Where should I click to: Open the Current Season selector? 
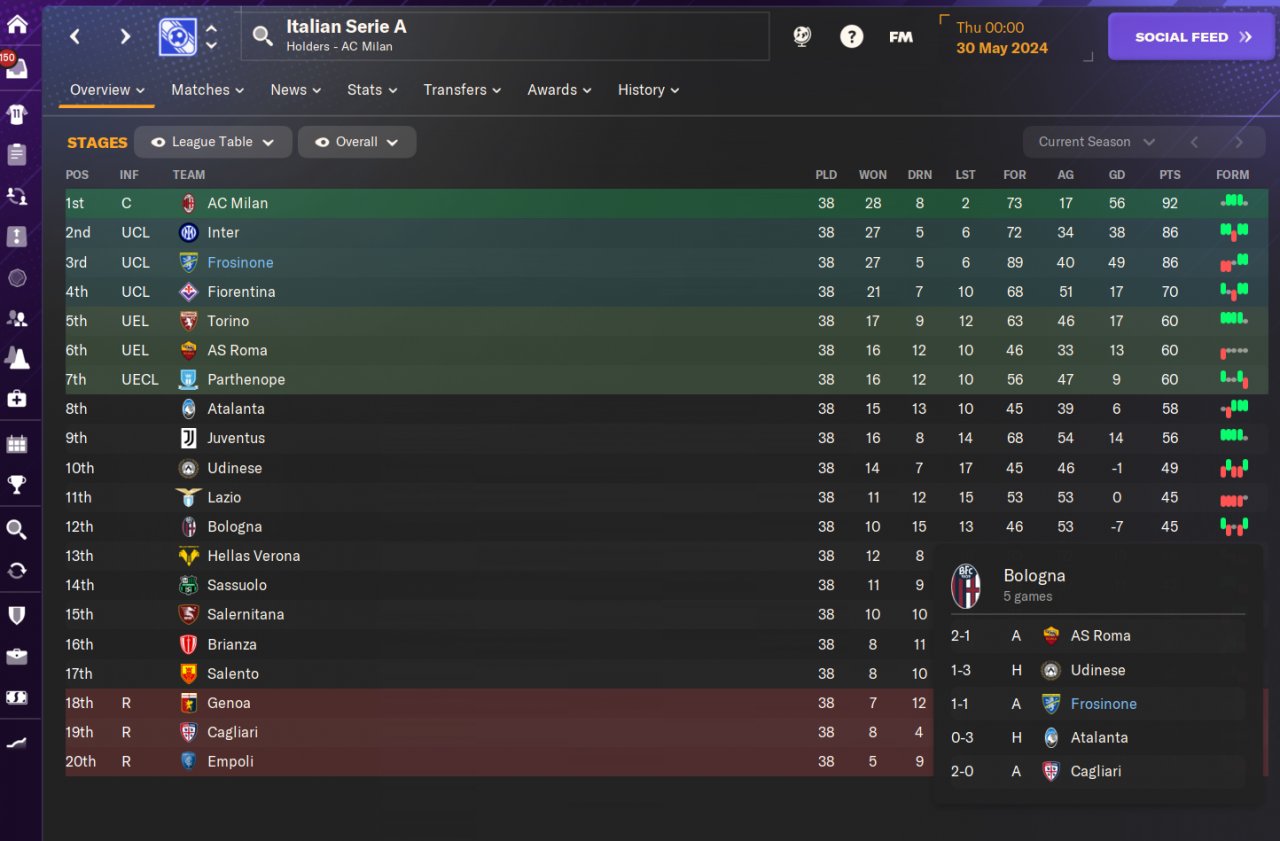point(1096,142)
